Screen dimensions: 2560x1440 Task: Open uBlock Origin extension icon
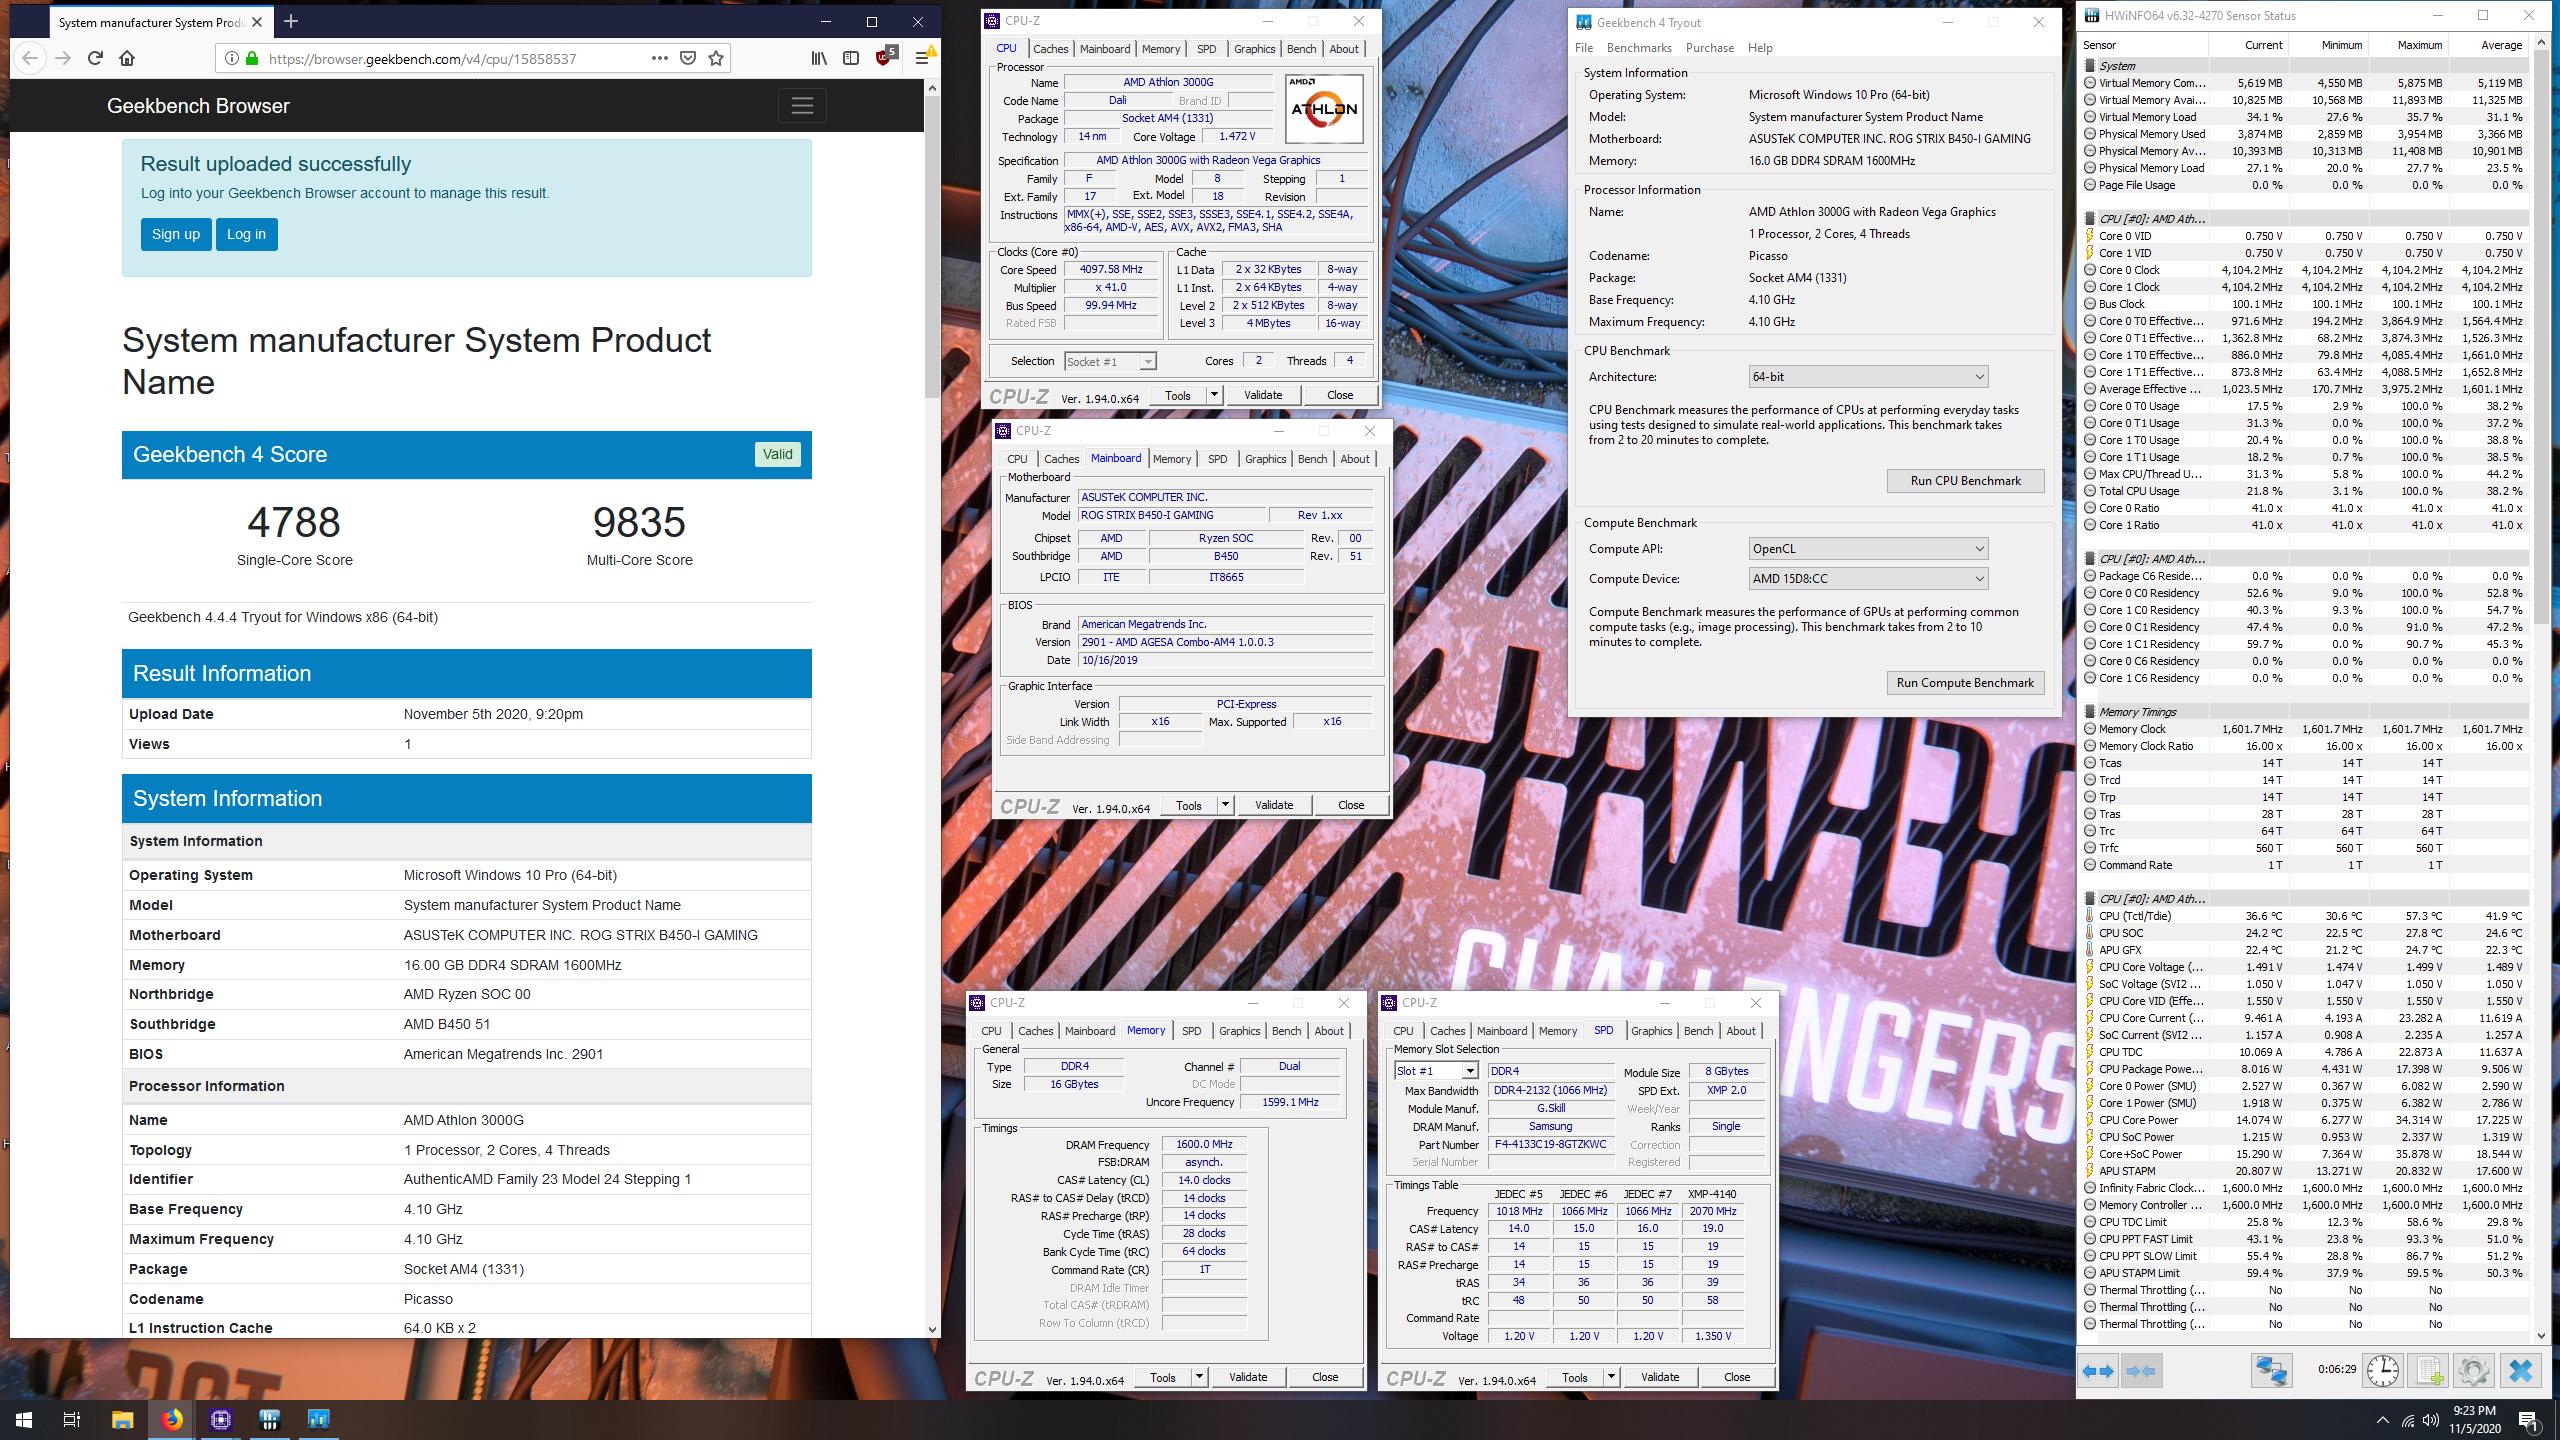(x=884, y=57)
